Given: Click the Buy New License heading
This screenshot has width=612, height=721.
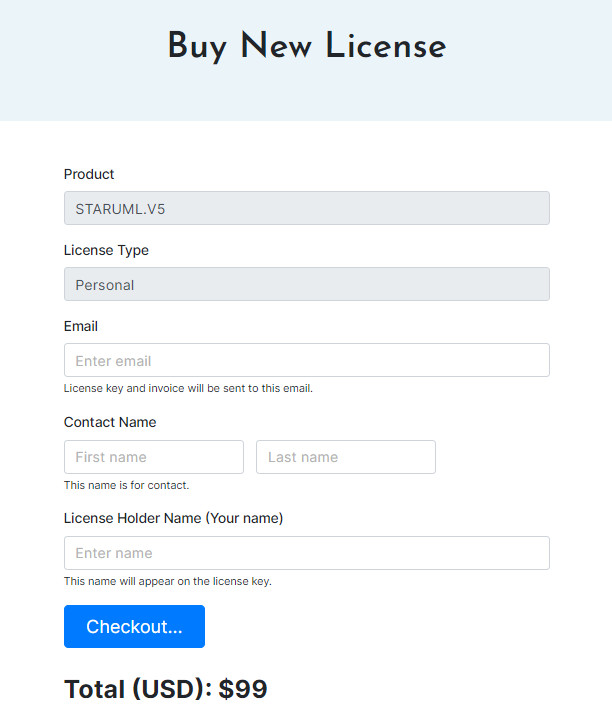Looking at the screenshot, I should (306, 46).
